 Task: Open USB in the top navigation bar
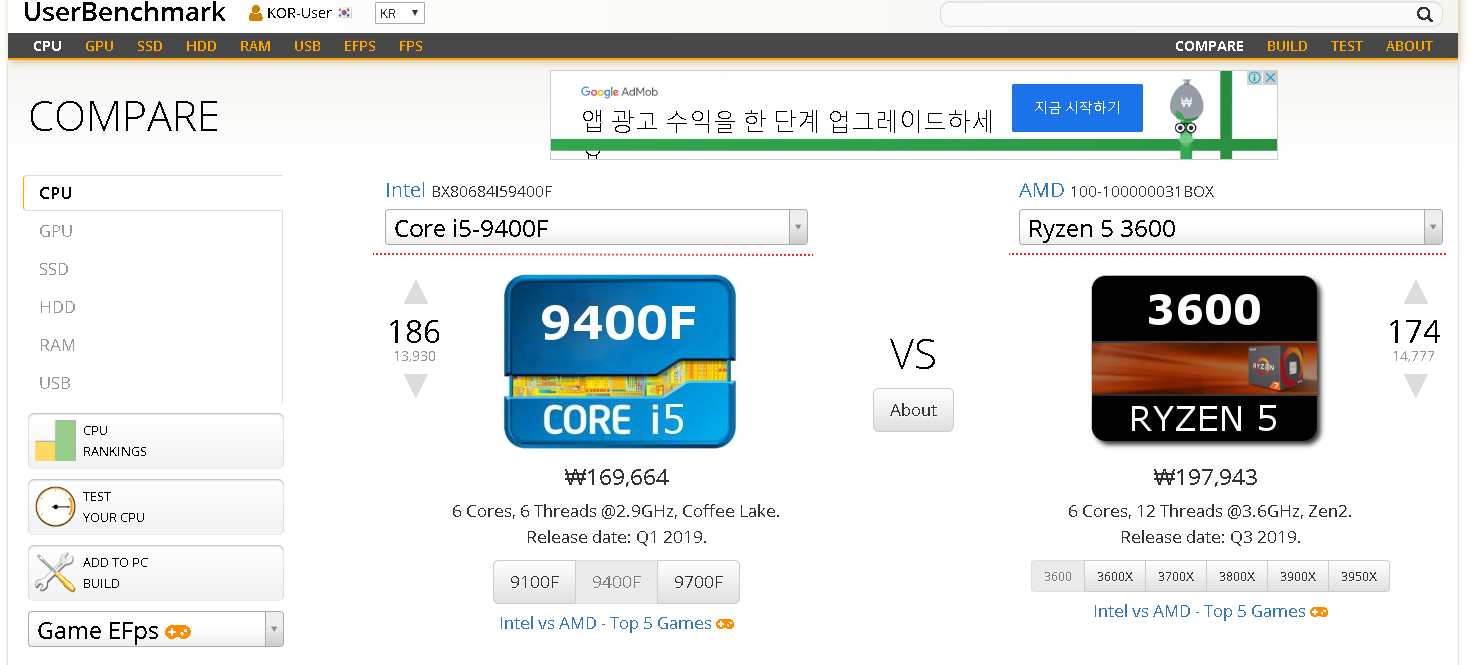pos(307,46)
